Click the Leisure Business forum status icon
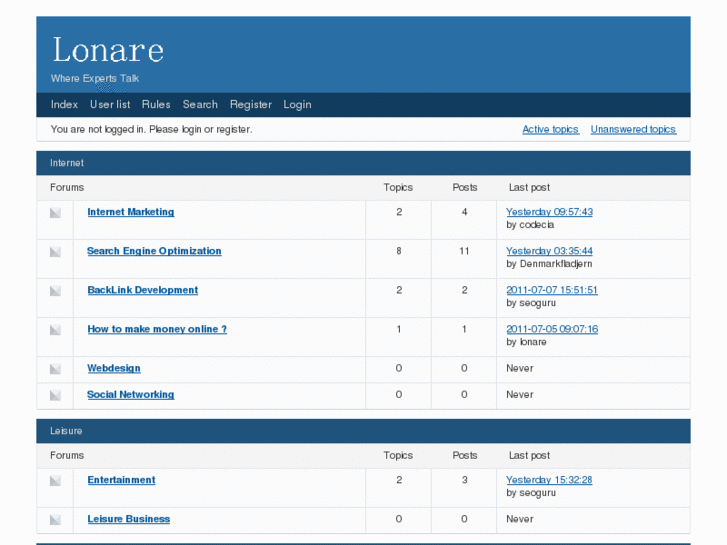The image size is (727, 545). click(x=55, y=520)
